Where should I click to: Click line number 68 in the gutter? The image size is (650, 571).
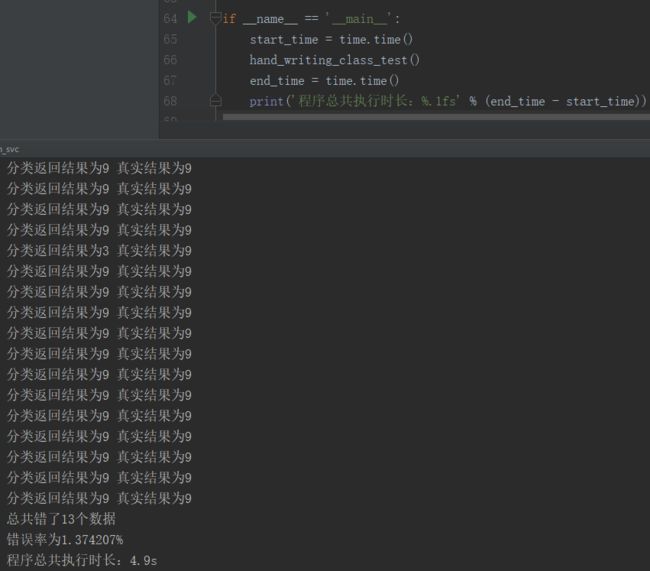170,101
